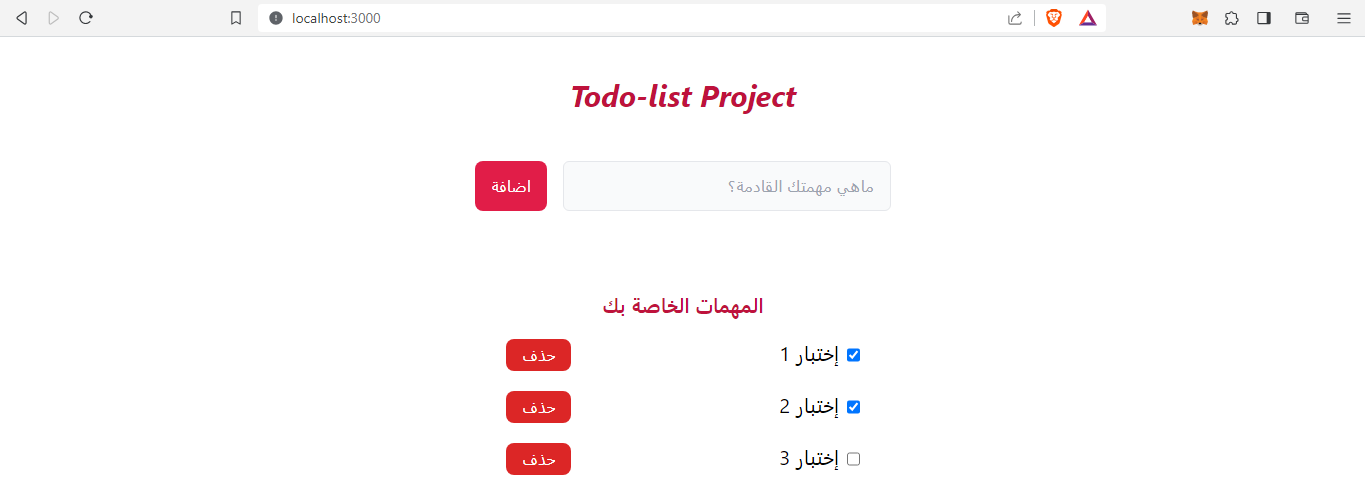The image size is (1365, 494).
Task: Toggle the browser sidebar panel icon
Action: tap(1264, 18)
